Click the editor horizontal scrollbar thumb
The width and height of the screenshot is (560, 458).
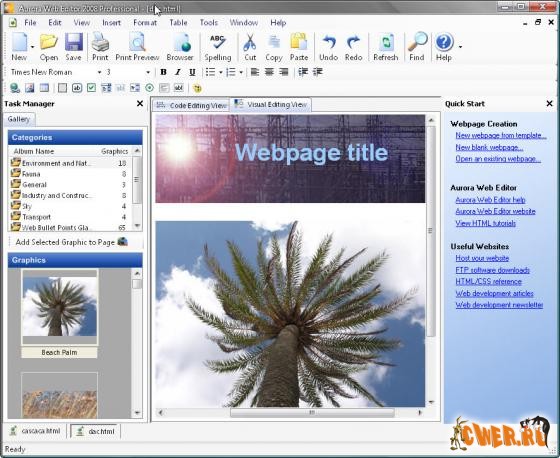(312, 413)
